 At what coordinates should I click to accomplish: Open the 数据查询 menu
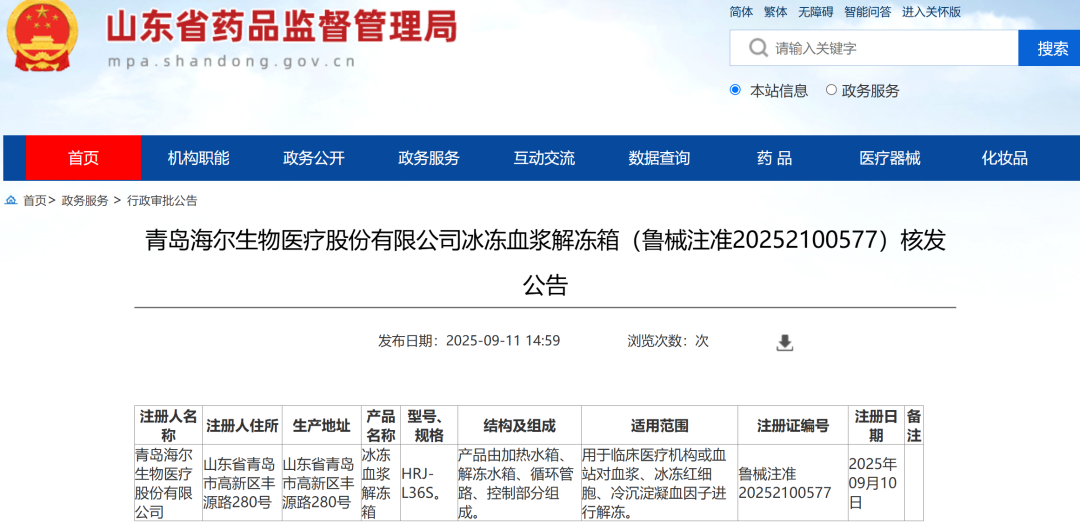(x=658, y=158)
